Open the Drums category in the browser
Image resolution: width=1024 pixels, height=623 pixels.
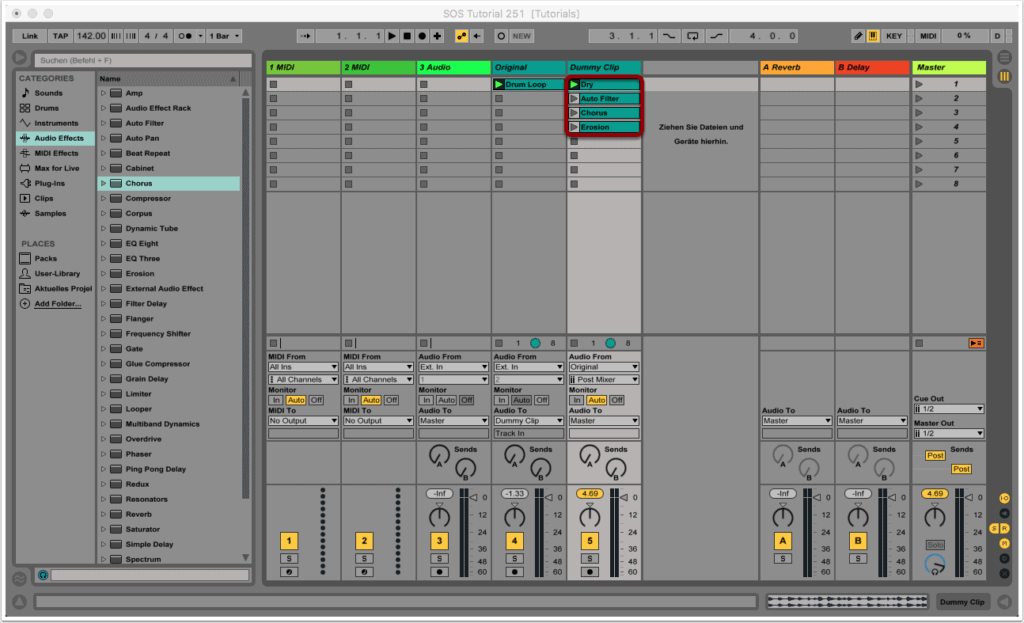(47, 108)
